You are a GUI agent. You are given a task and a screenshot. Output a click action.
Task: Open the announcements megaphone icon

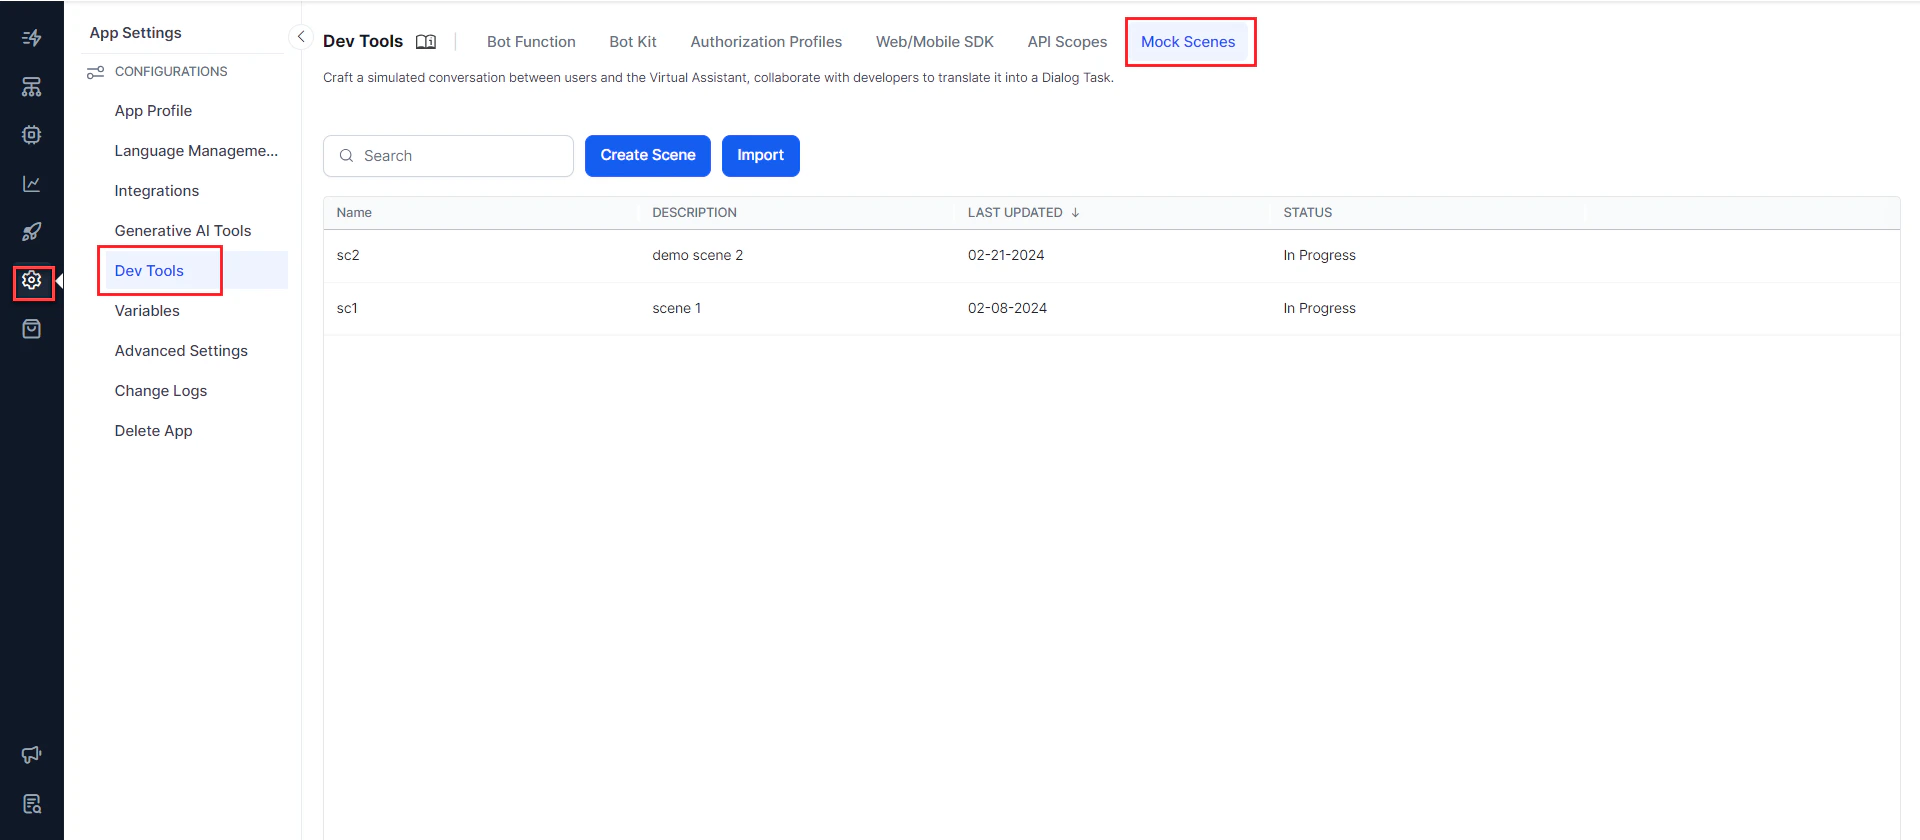coord(32,755)
